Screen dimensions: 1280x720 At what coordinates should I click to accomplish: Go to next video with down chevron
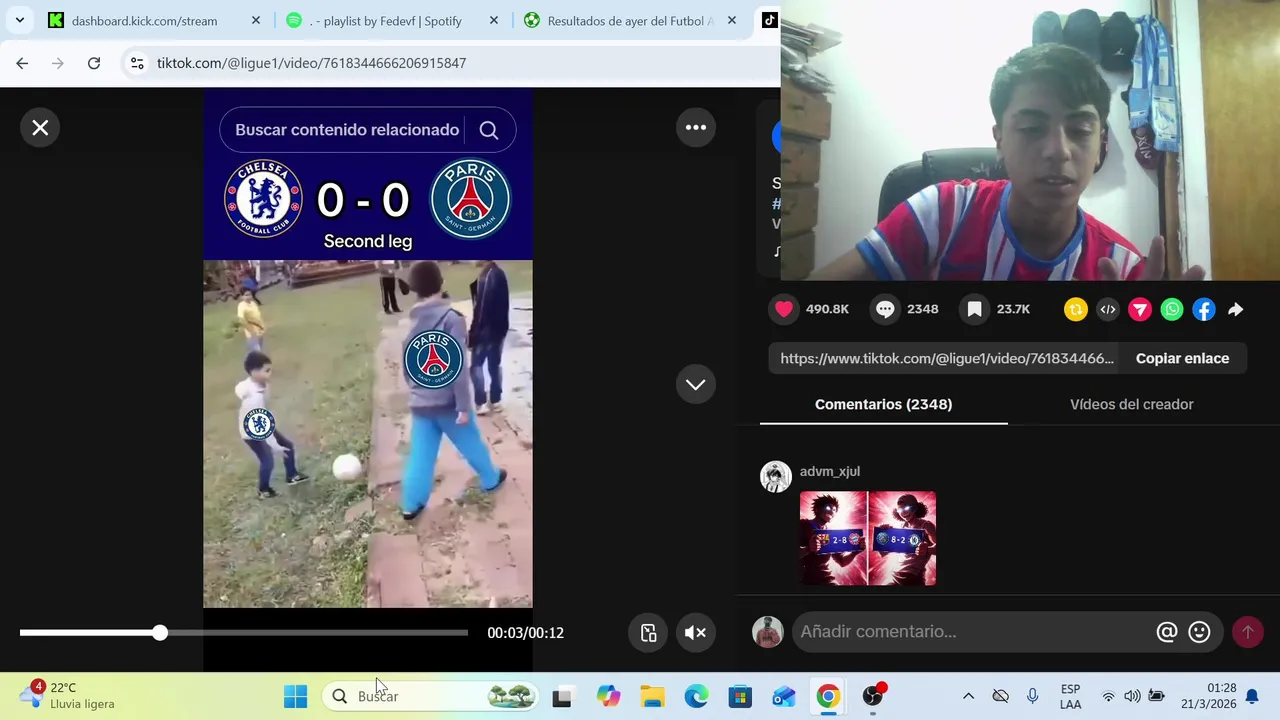(x=696, y=384)
